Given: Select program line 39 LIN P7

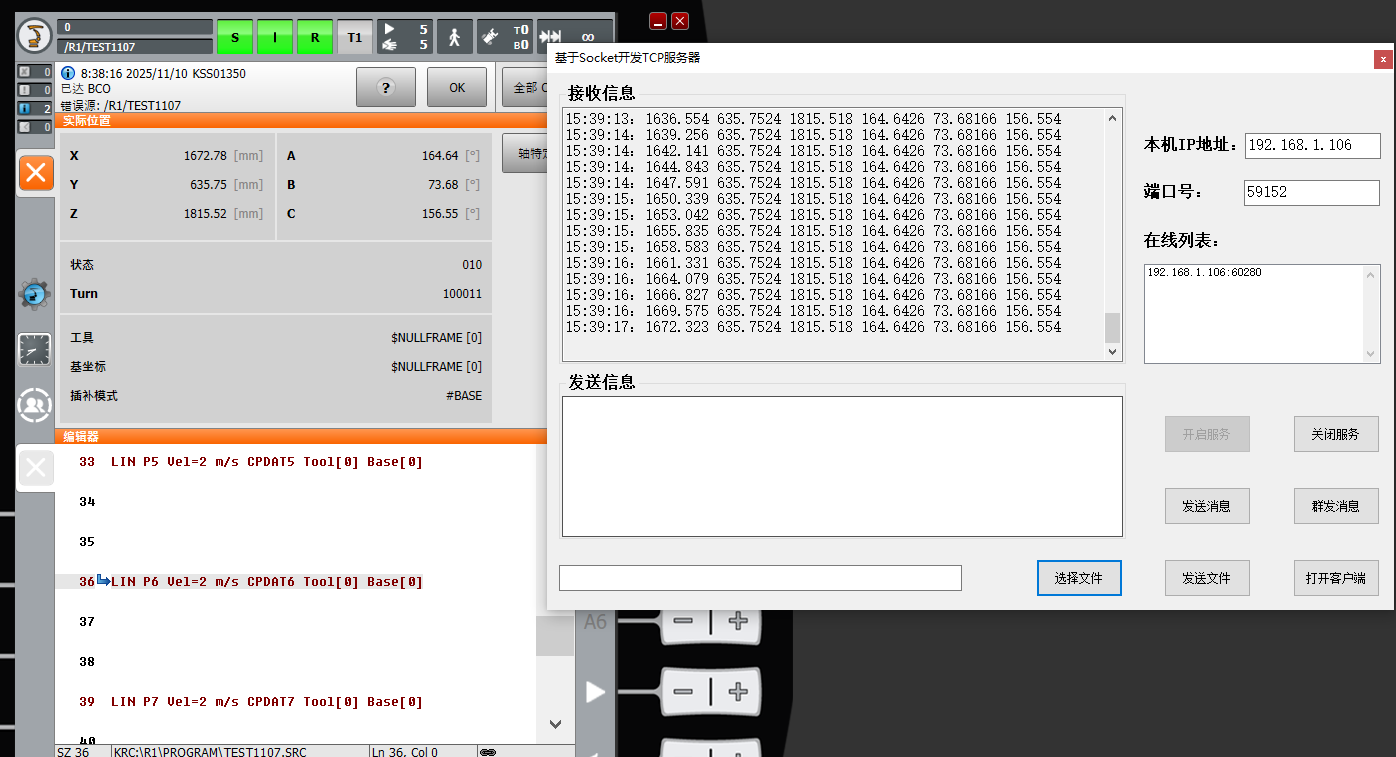Looking at the screenshot, I should pos(267,702).
